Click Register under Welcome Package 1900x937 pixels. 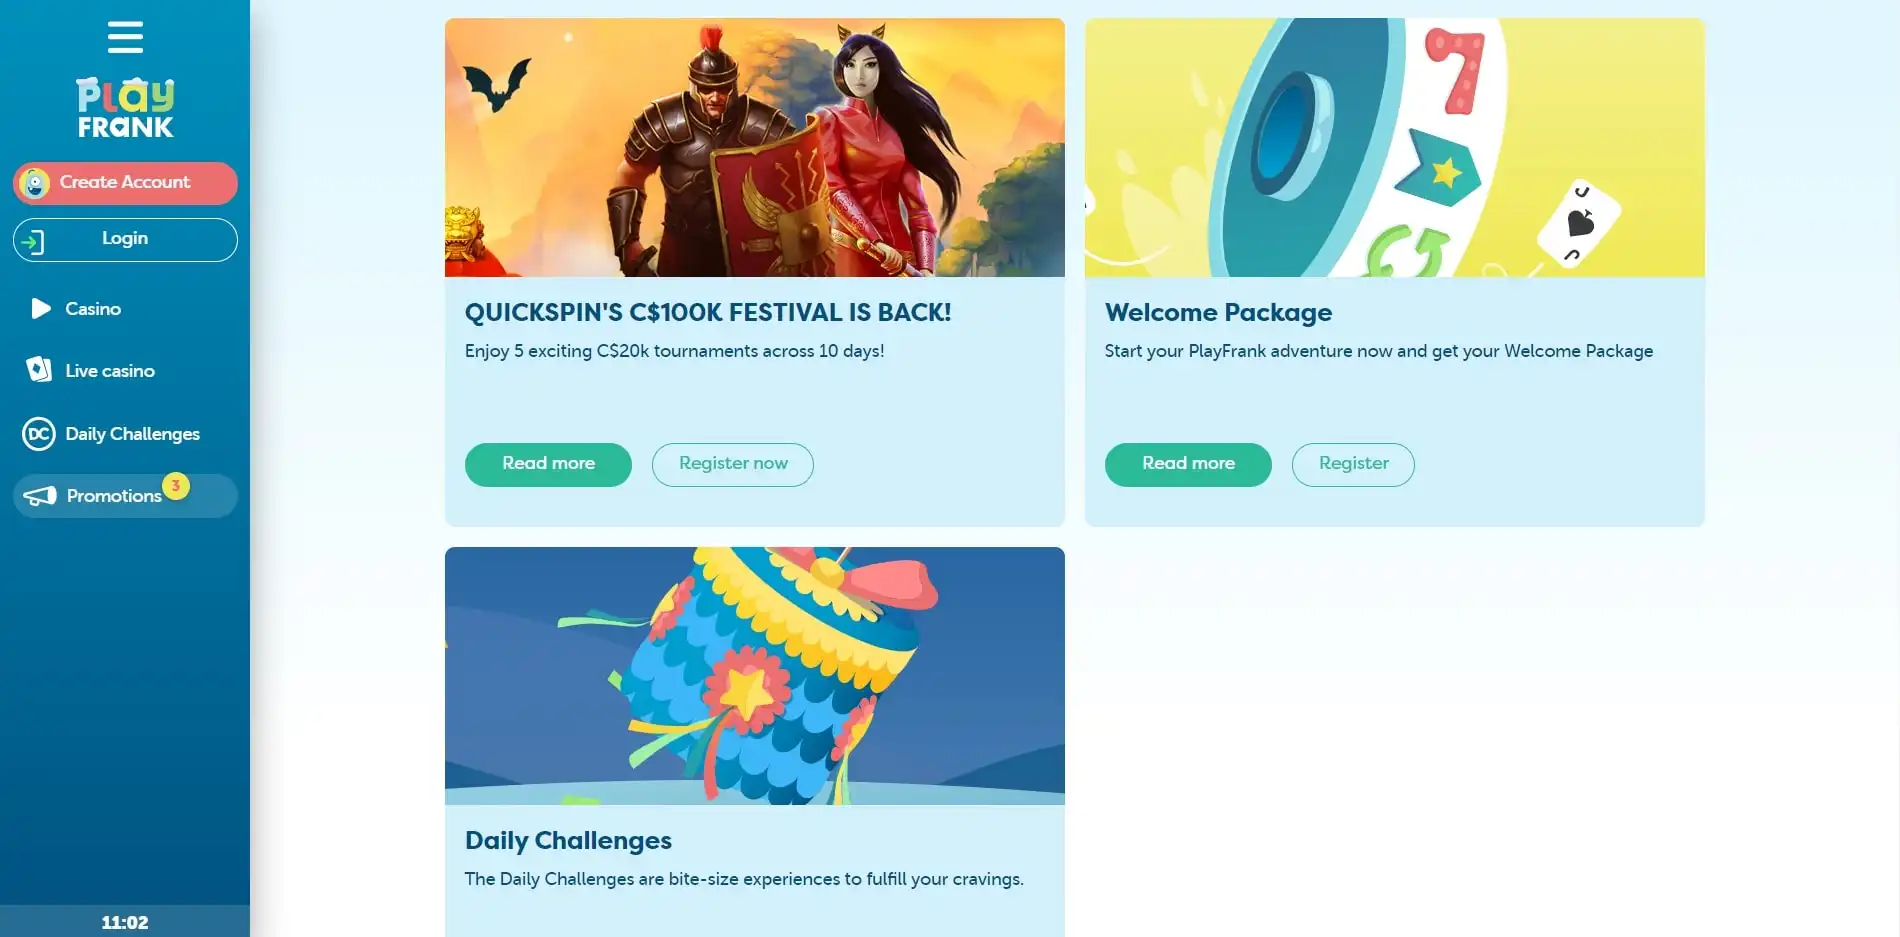coord(1353,464)
